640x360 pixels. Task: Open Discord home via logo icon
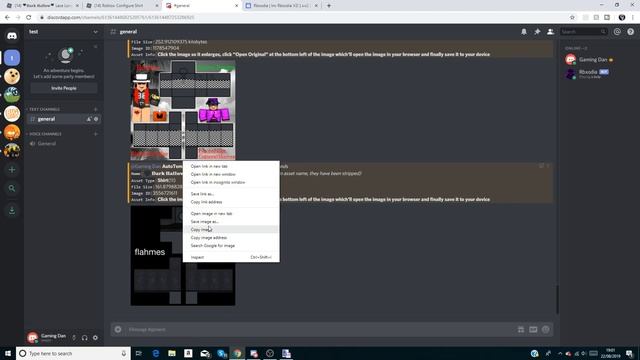coord(12,36)
